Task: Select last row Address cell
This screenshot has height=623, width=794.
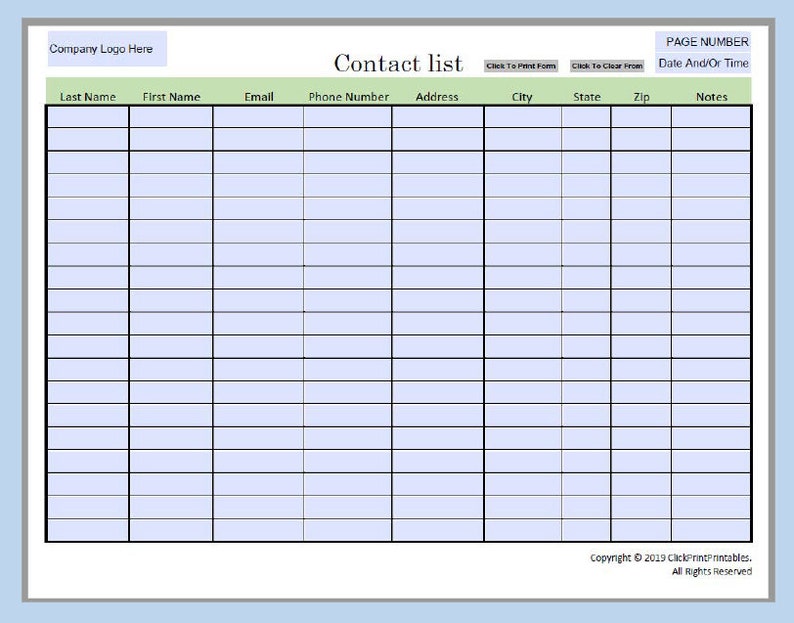Action: pyautogui.click(x=438, y=530)
